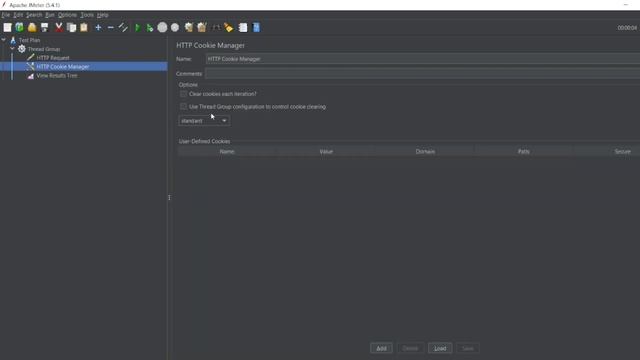Select the Thread Group node
This screenshot has height=360, width=640.
click(x=44, y=49)
